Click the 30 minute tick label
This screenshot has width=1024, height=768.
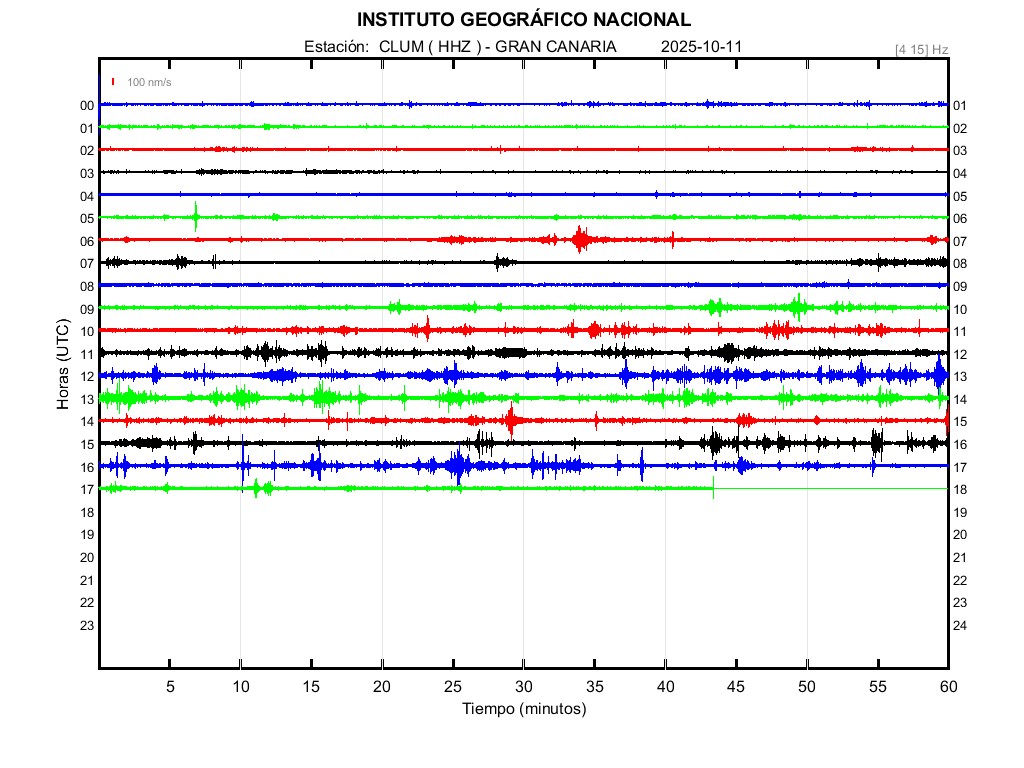click(x=523, y=686)
